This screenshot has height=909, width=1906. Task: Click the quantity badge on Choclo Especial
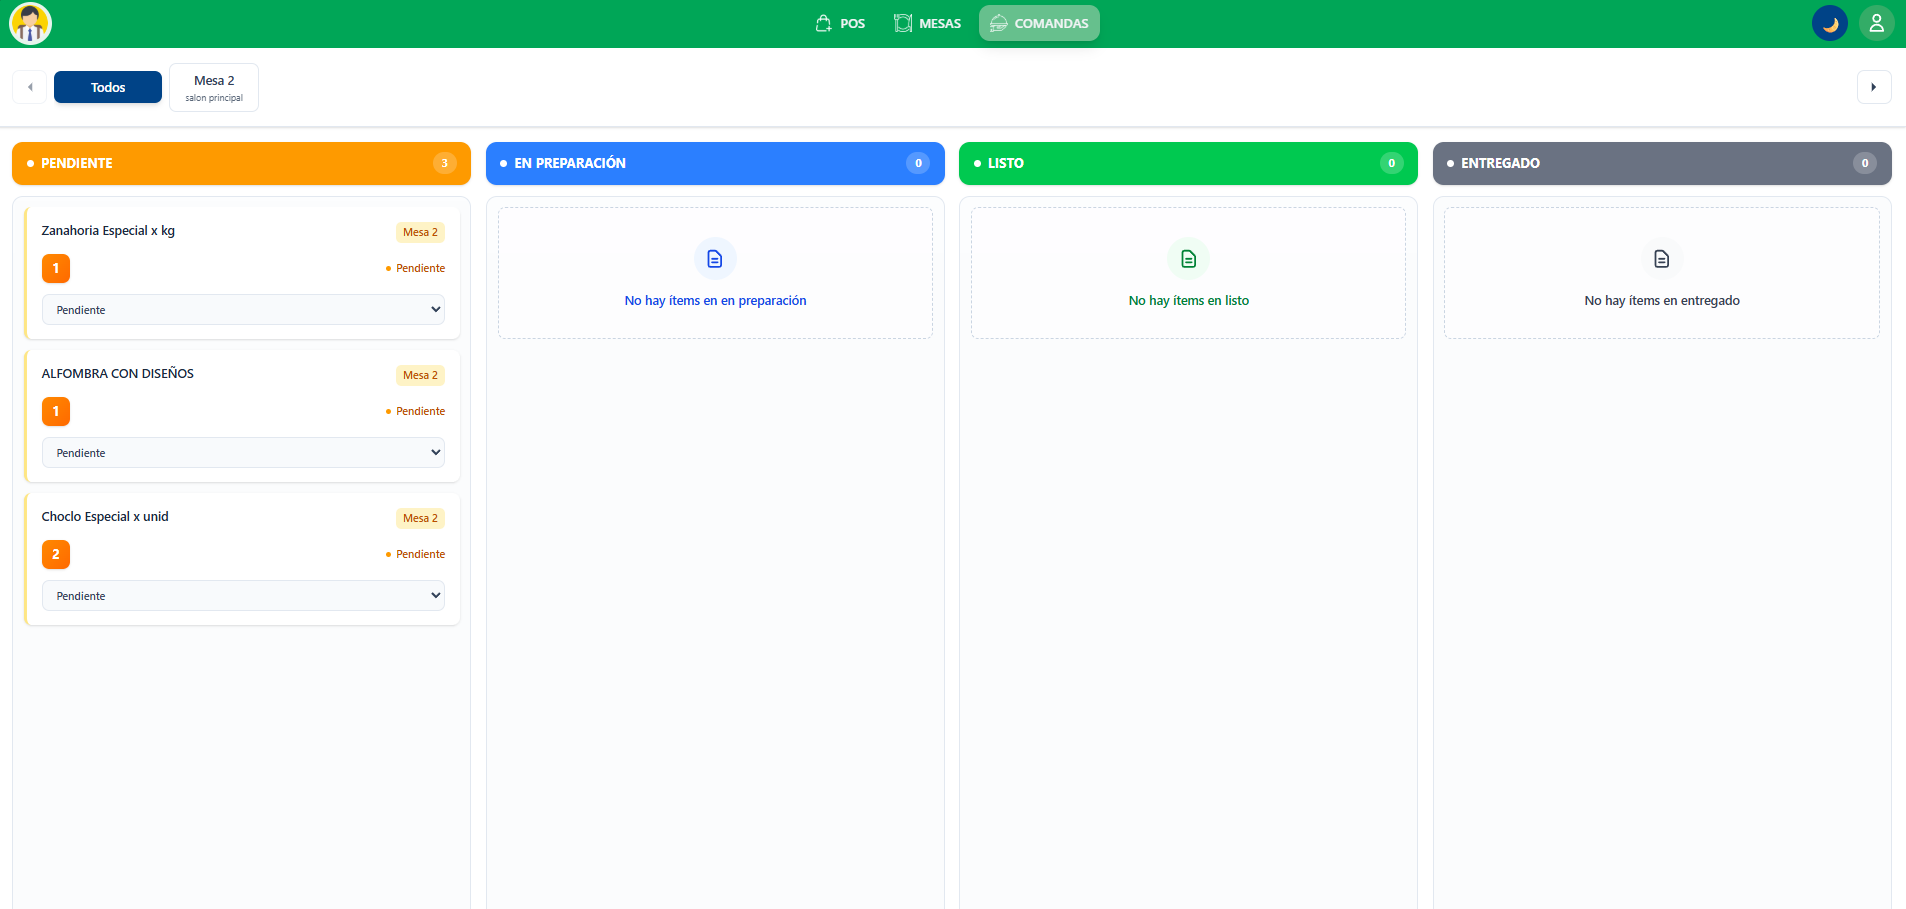56,554
